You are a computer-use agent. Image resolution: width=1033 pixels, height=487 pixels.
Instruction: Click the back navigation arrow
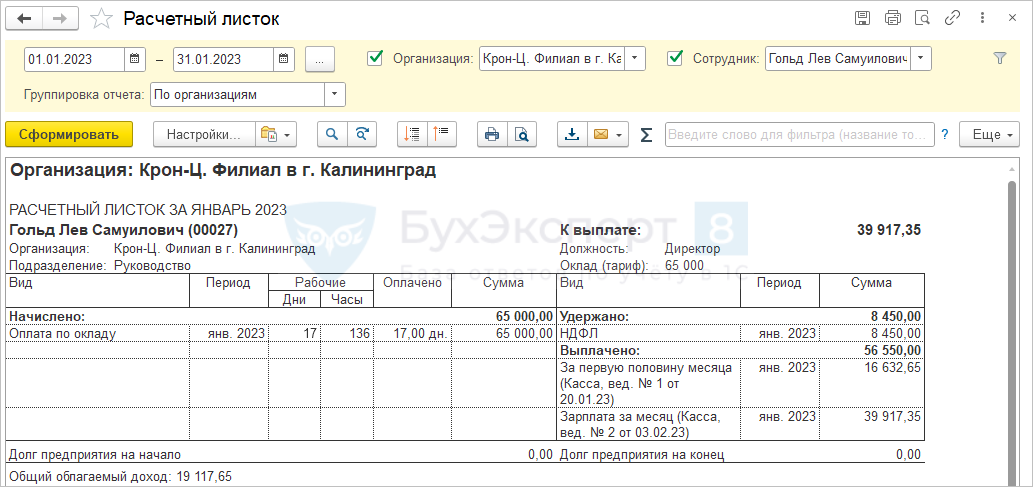(x=25, y=19)
